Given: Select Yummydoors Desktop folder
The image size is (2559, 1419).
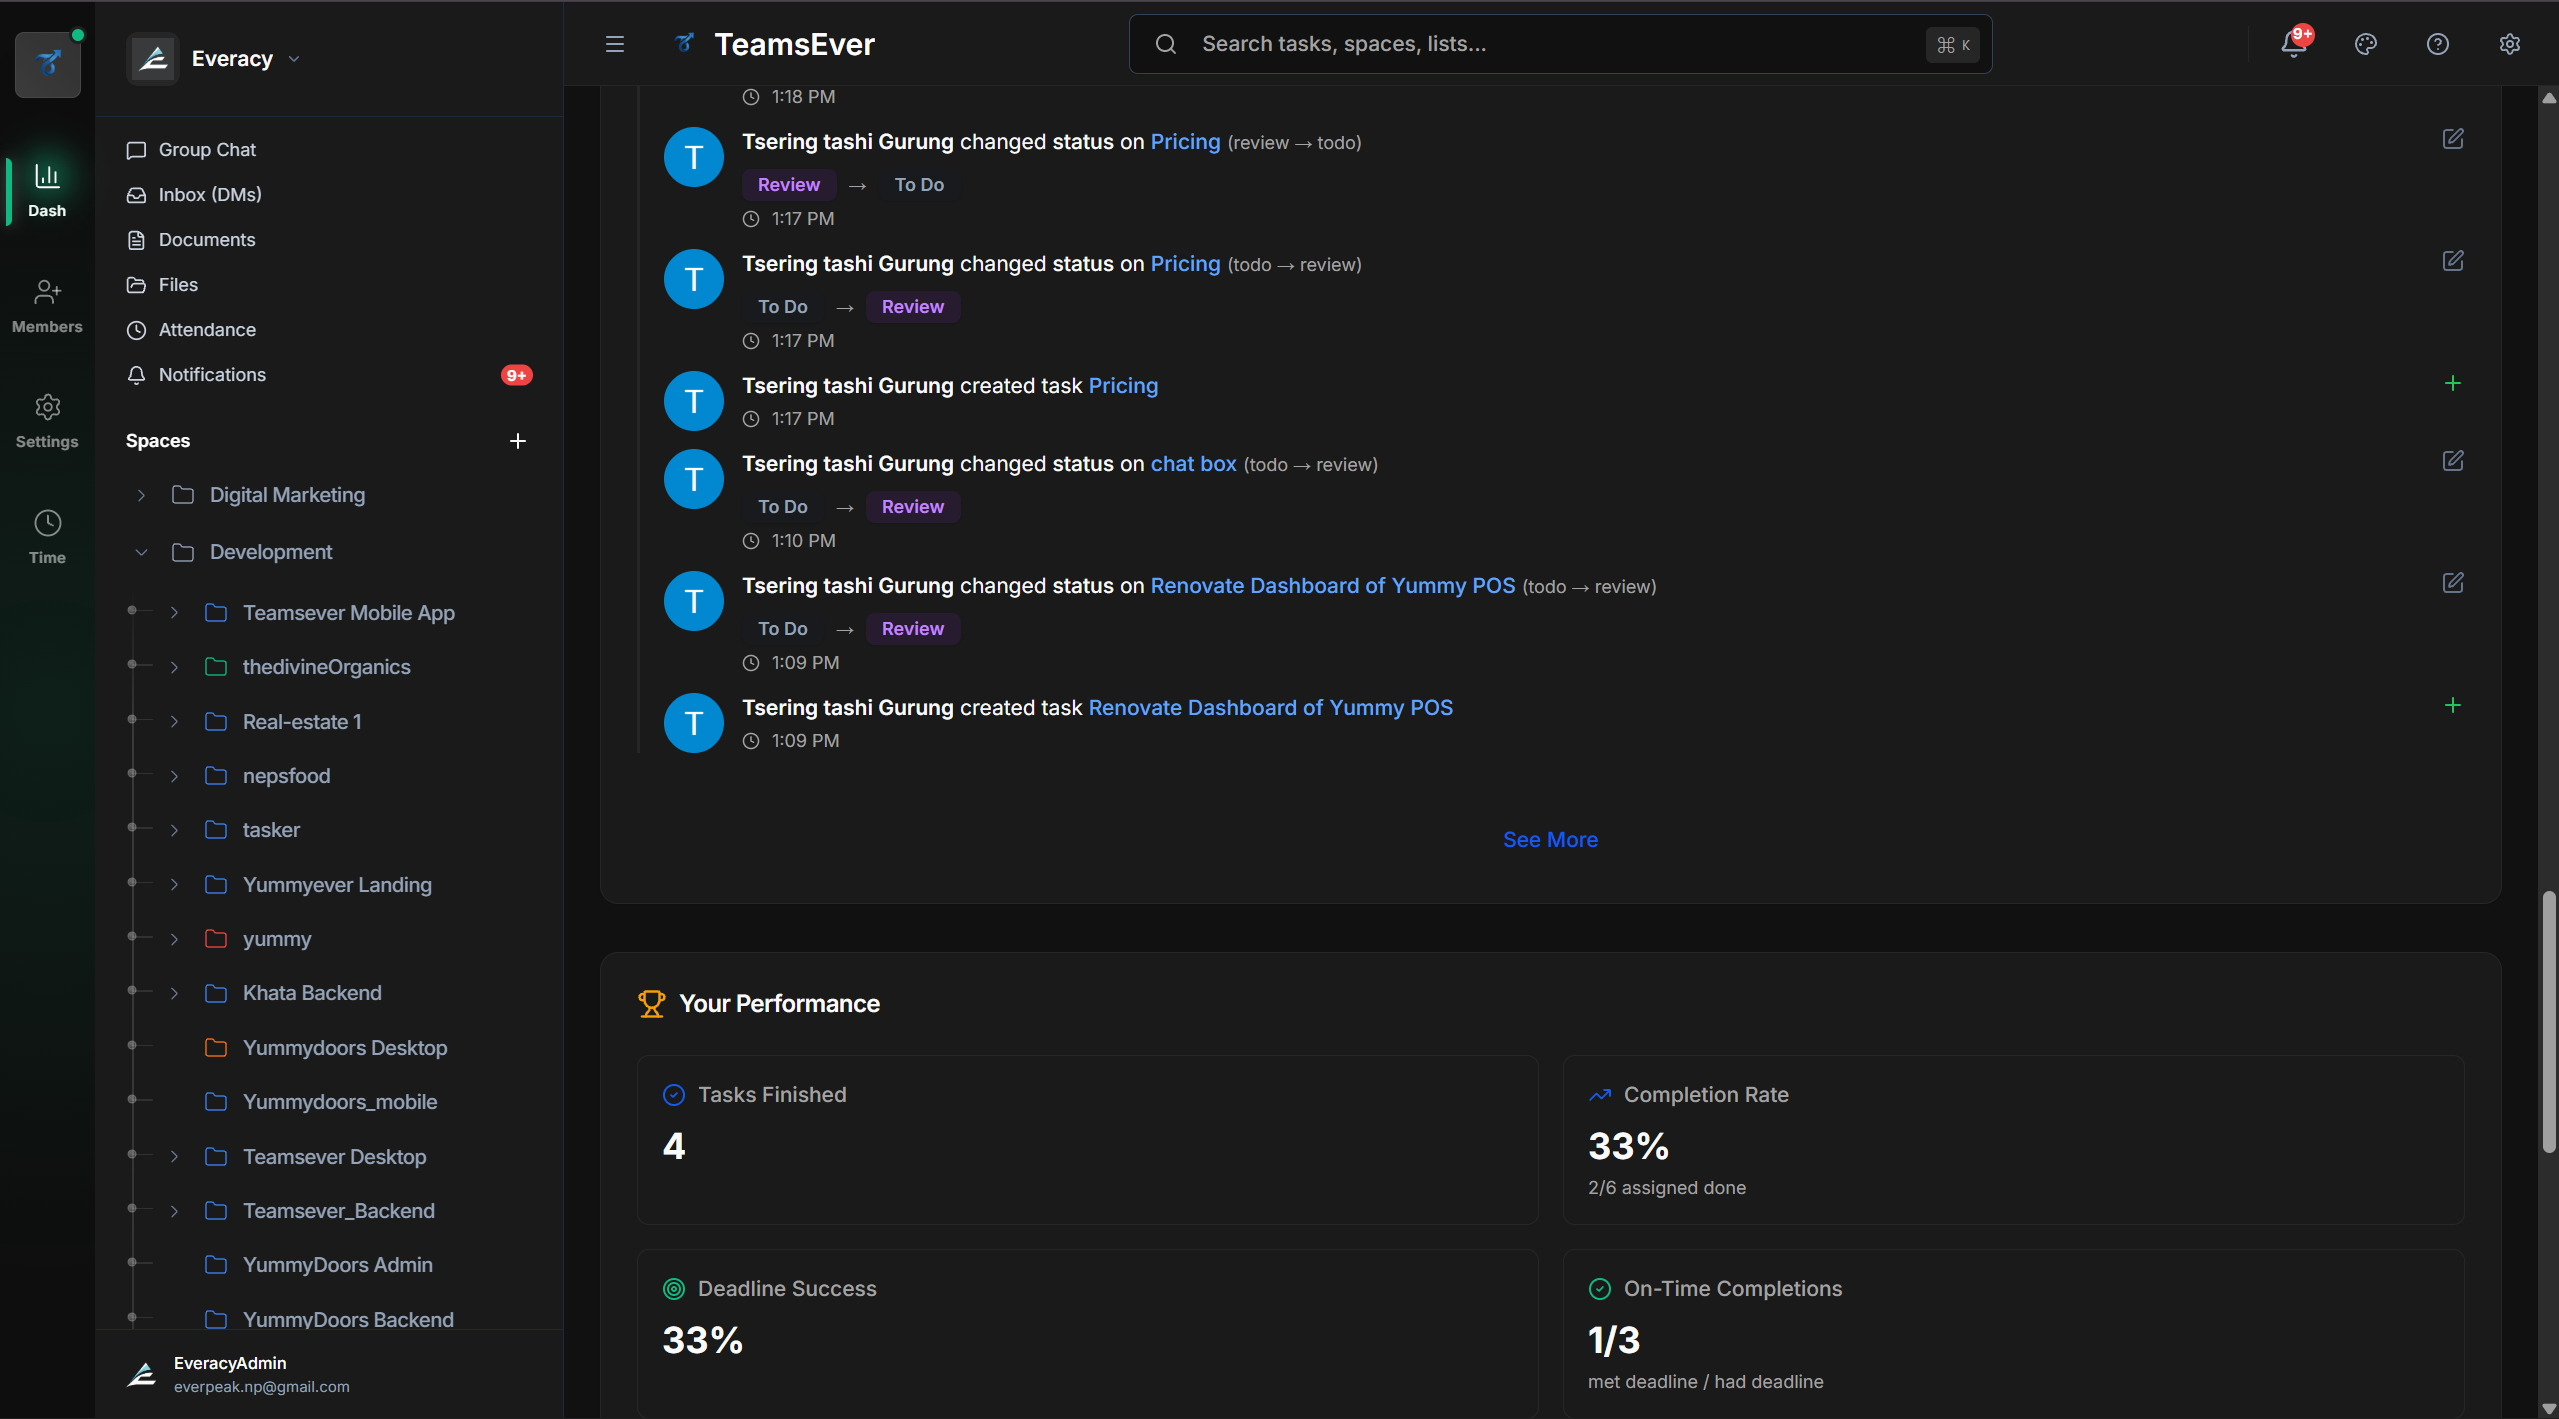Looking at the screenshot, I should click(x=345, y=1048).
